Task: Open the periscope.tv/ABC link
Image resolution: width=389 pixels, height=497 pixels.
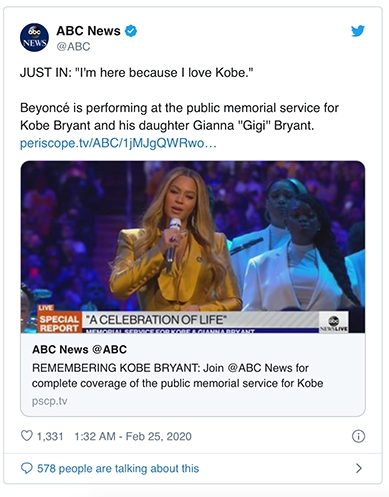Action: [x=118, y=143]
